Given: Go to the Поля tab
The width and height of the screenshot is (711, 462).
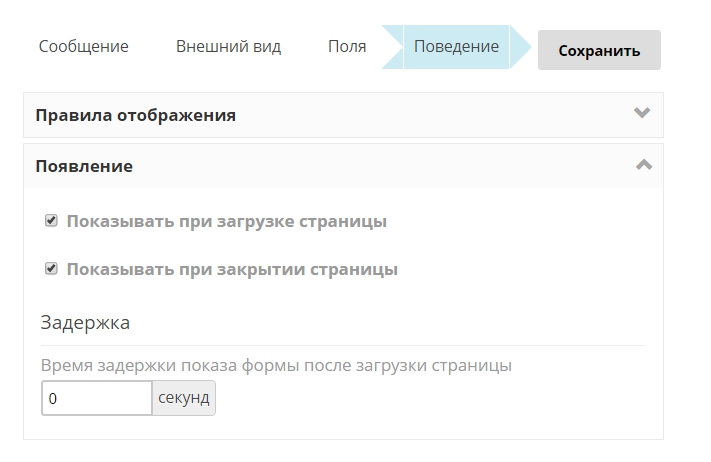Looking at the screenshot, I should click(346, 47).
